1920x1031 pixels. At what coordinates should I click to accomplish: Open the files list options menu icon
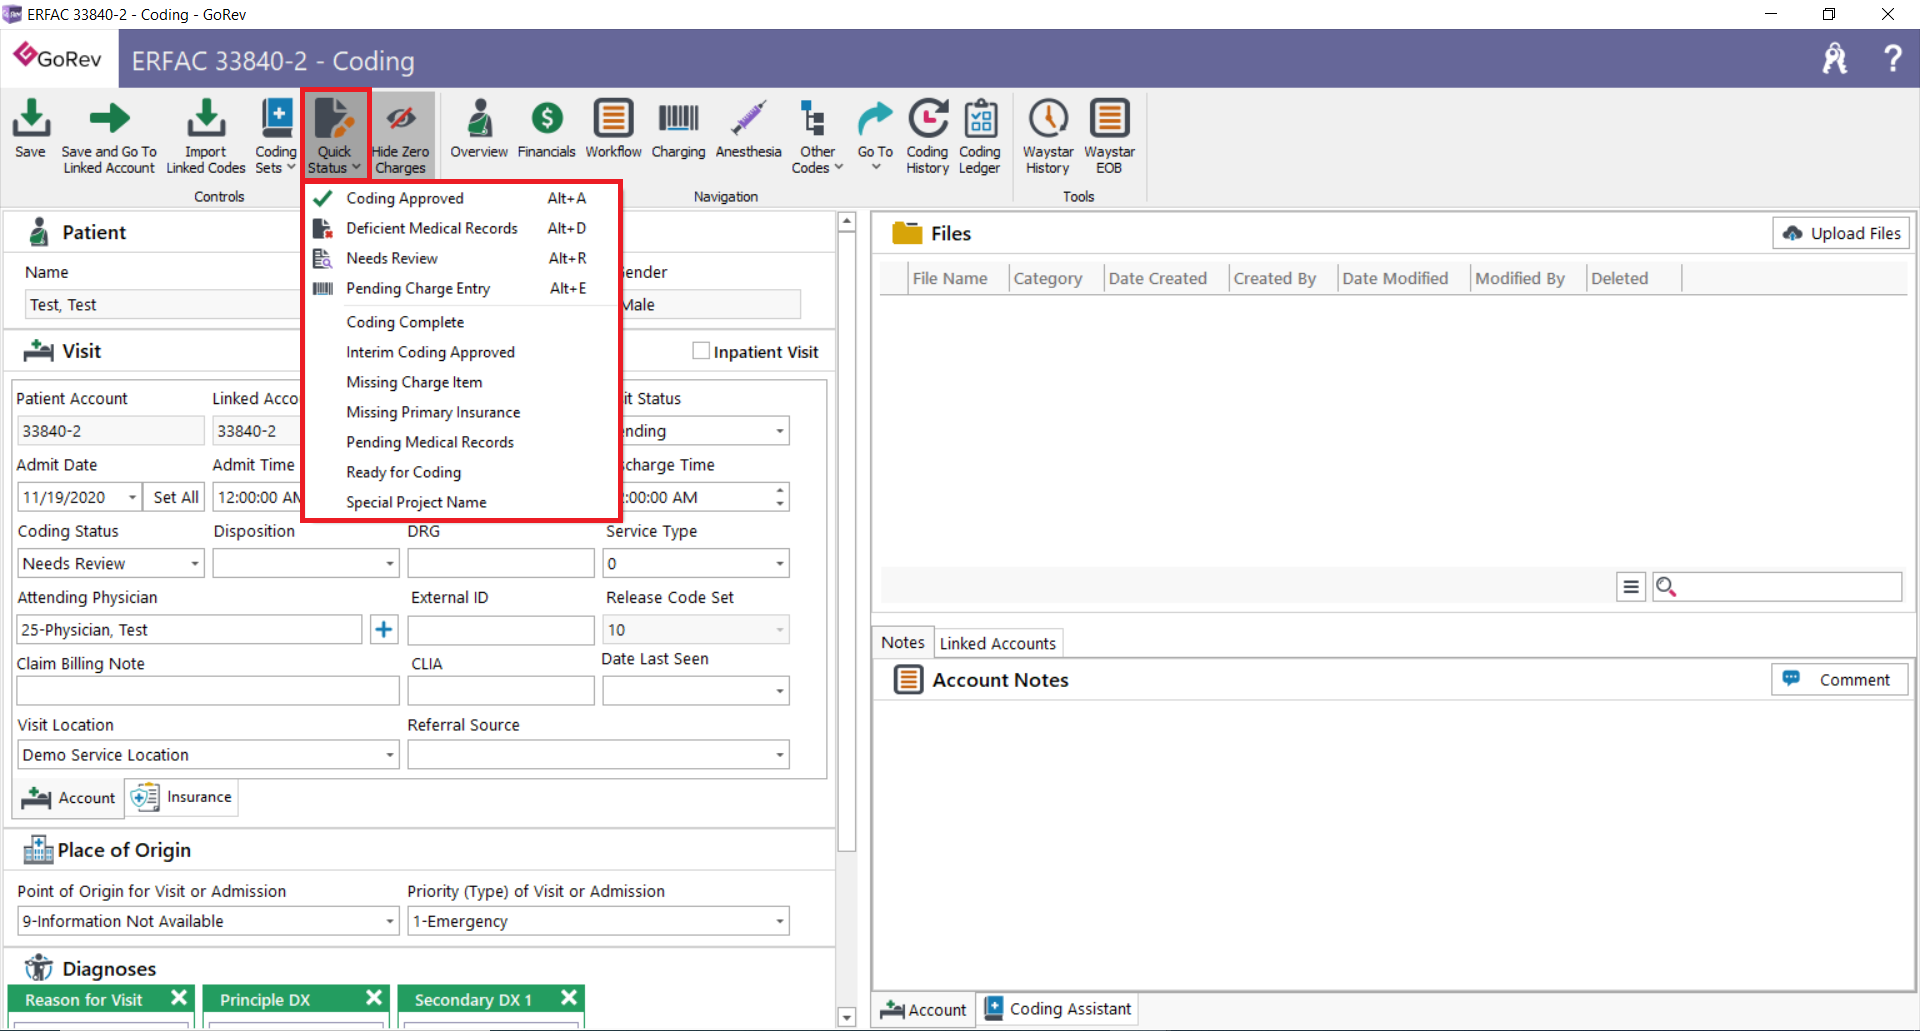point(1631,587)
